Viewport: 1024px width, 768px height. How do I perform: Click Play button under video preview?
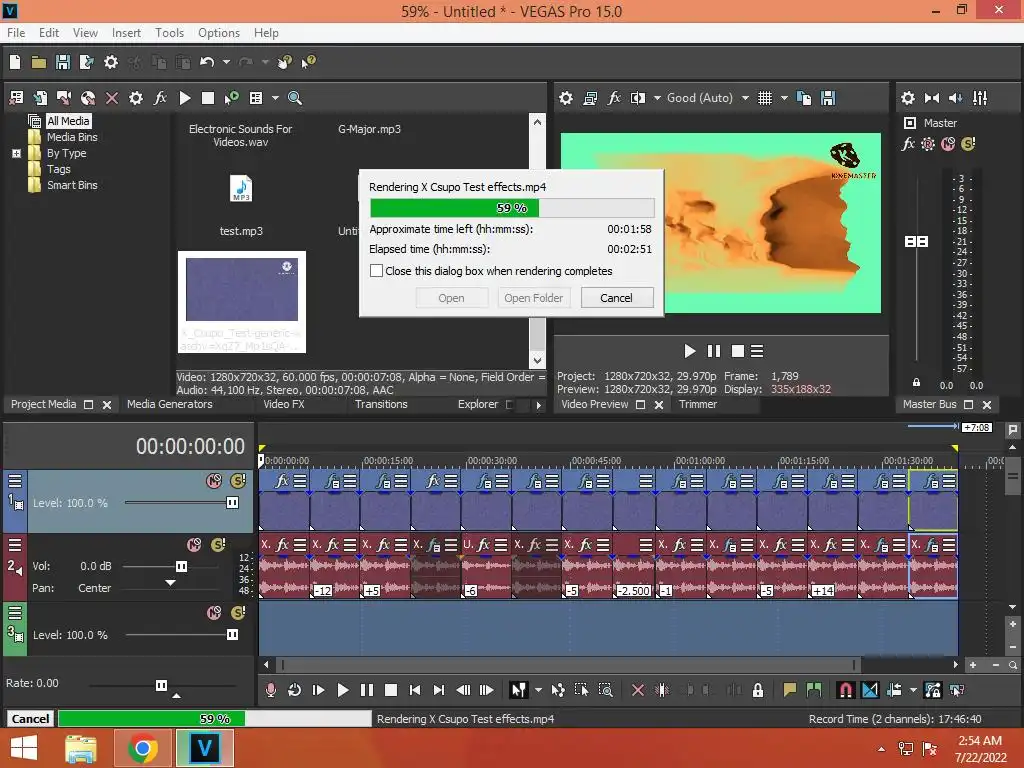coord(690,351)
